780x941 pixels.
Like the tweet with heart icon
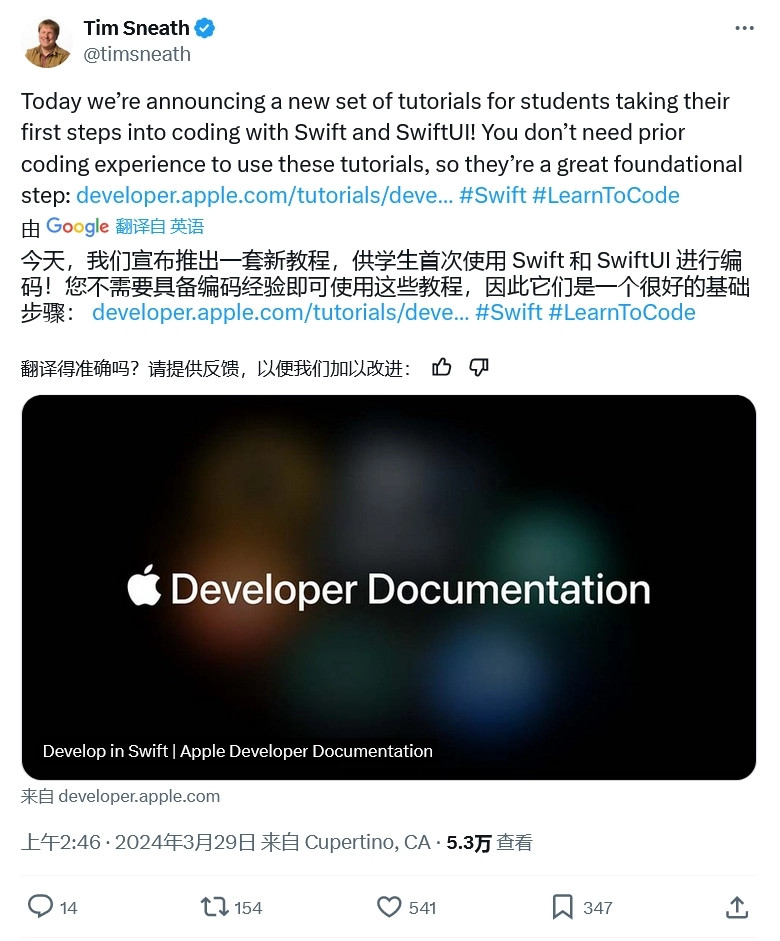coord(389,907)
